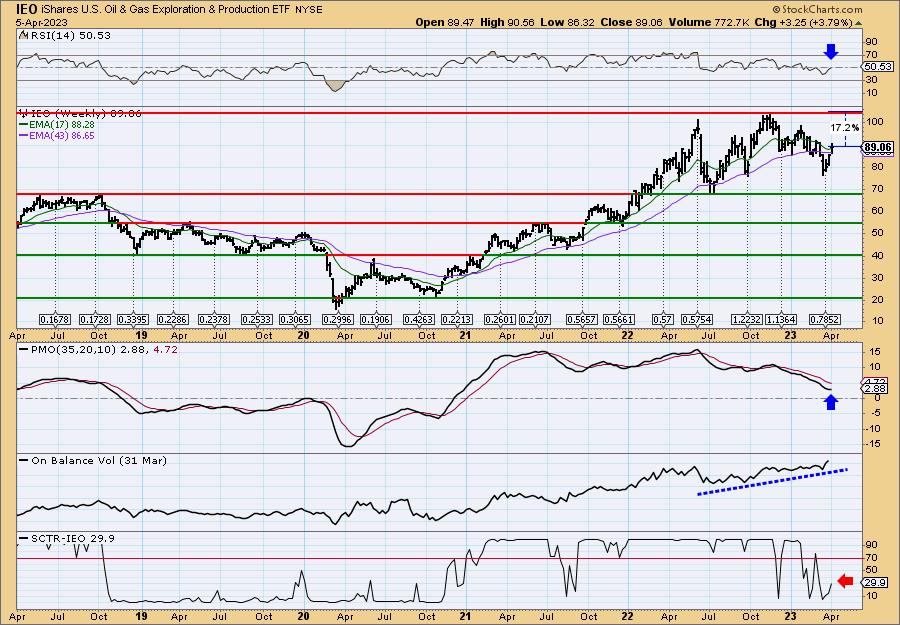Click the RSI(14) 50.53 panel title
The image size is (900, 625).
tap(69, 35)
